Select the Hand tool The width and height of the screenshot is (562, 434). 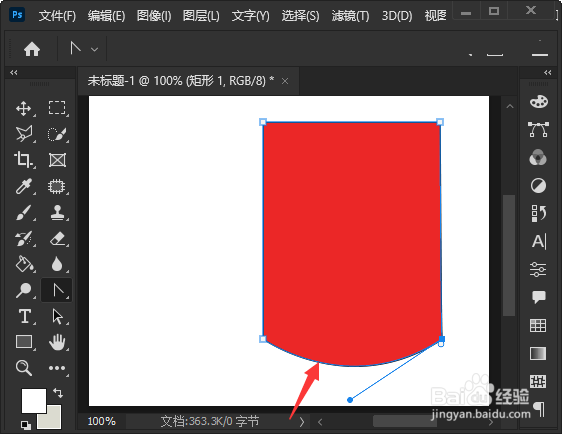pos(57,342)
